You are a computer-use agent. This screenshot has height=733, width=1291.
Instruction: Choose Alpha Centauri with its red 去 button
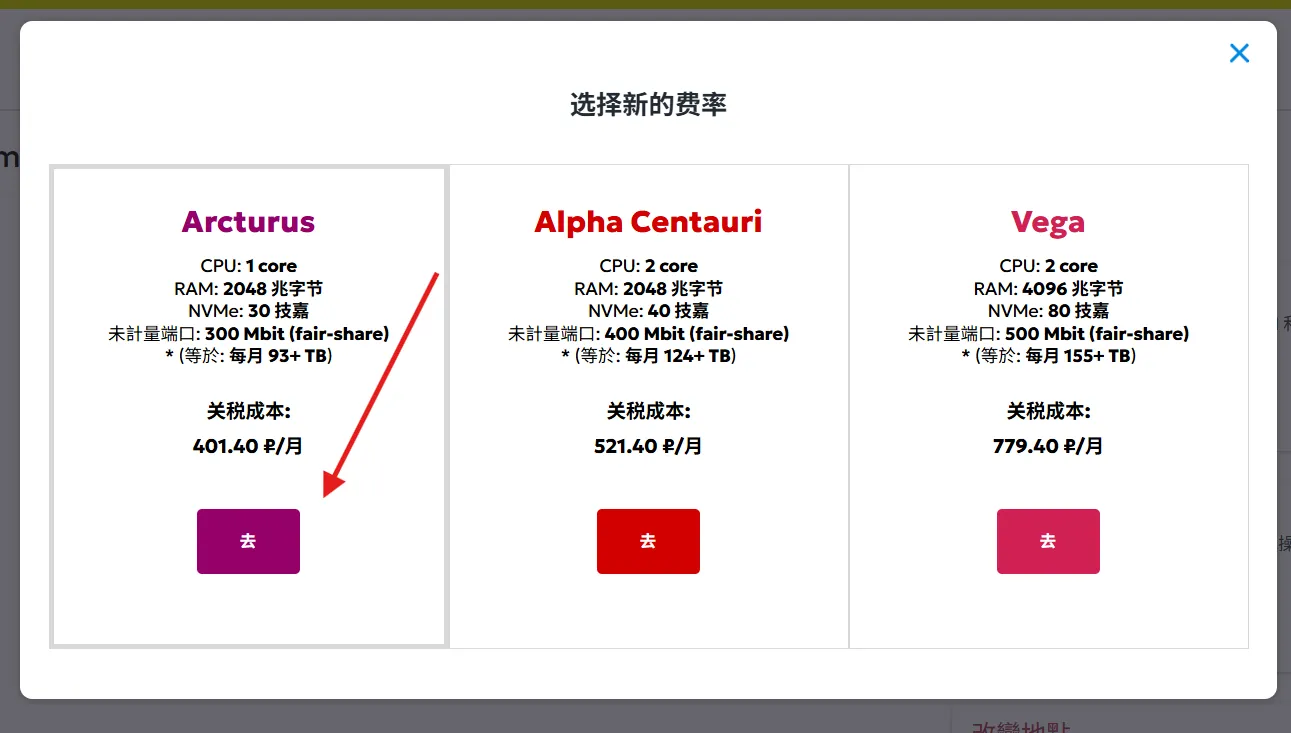pos(648,541)
